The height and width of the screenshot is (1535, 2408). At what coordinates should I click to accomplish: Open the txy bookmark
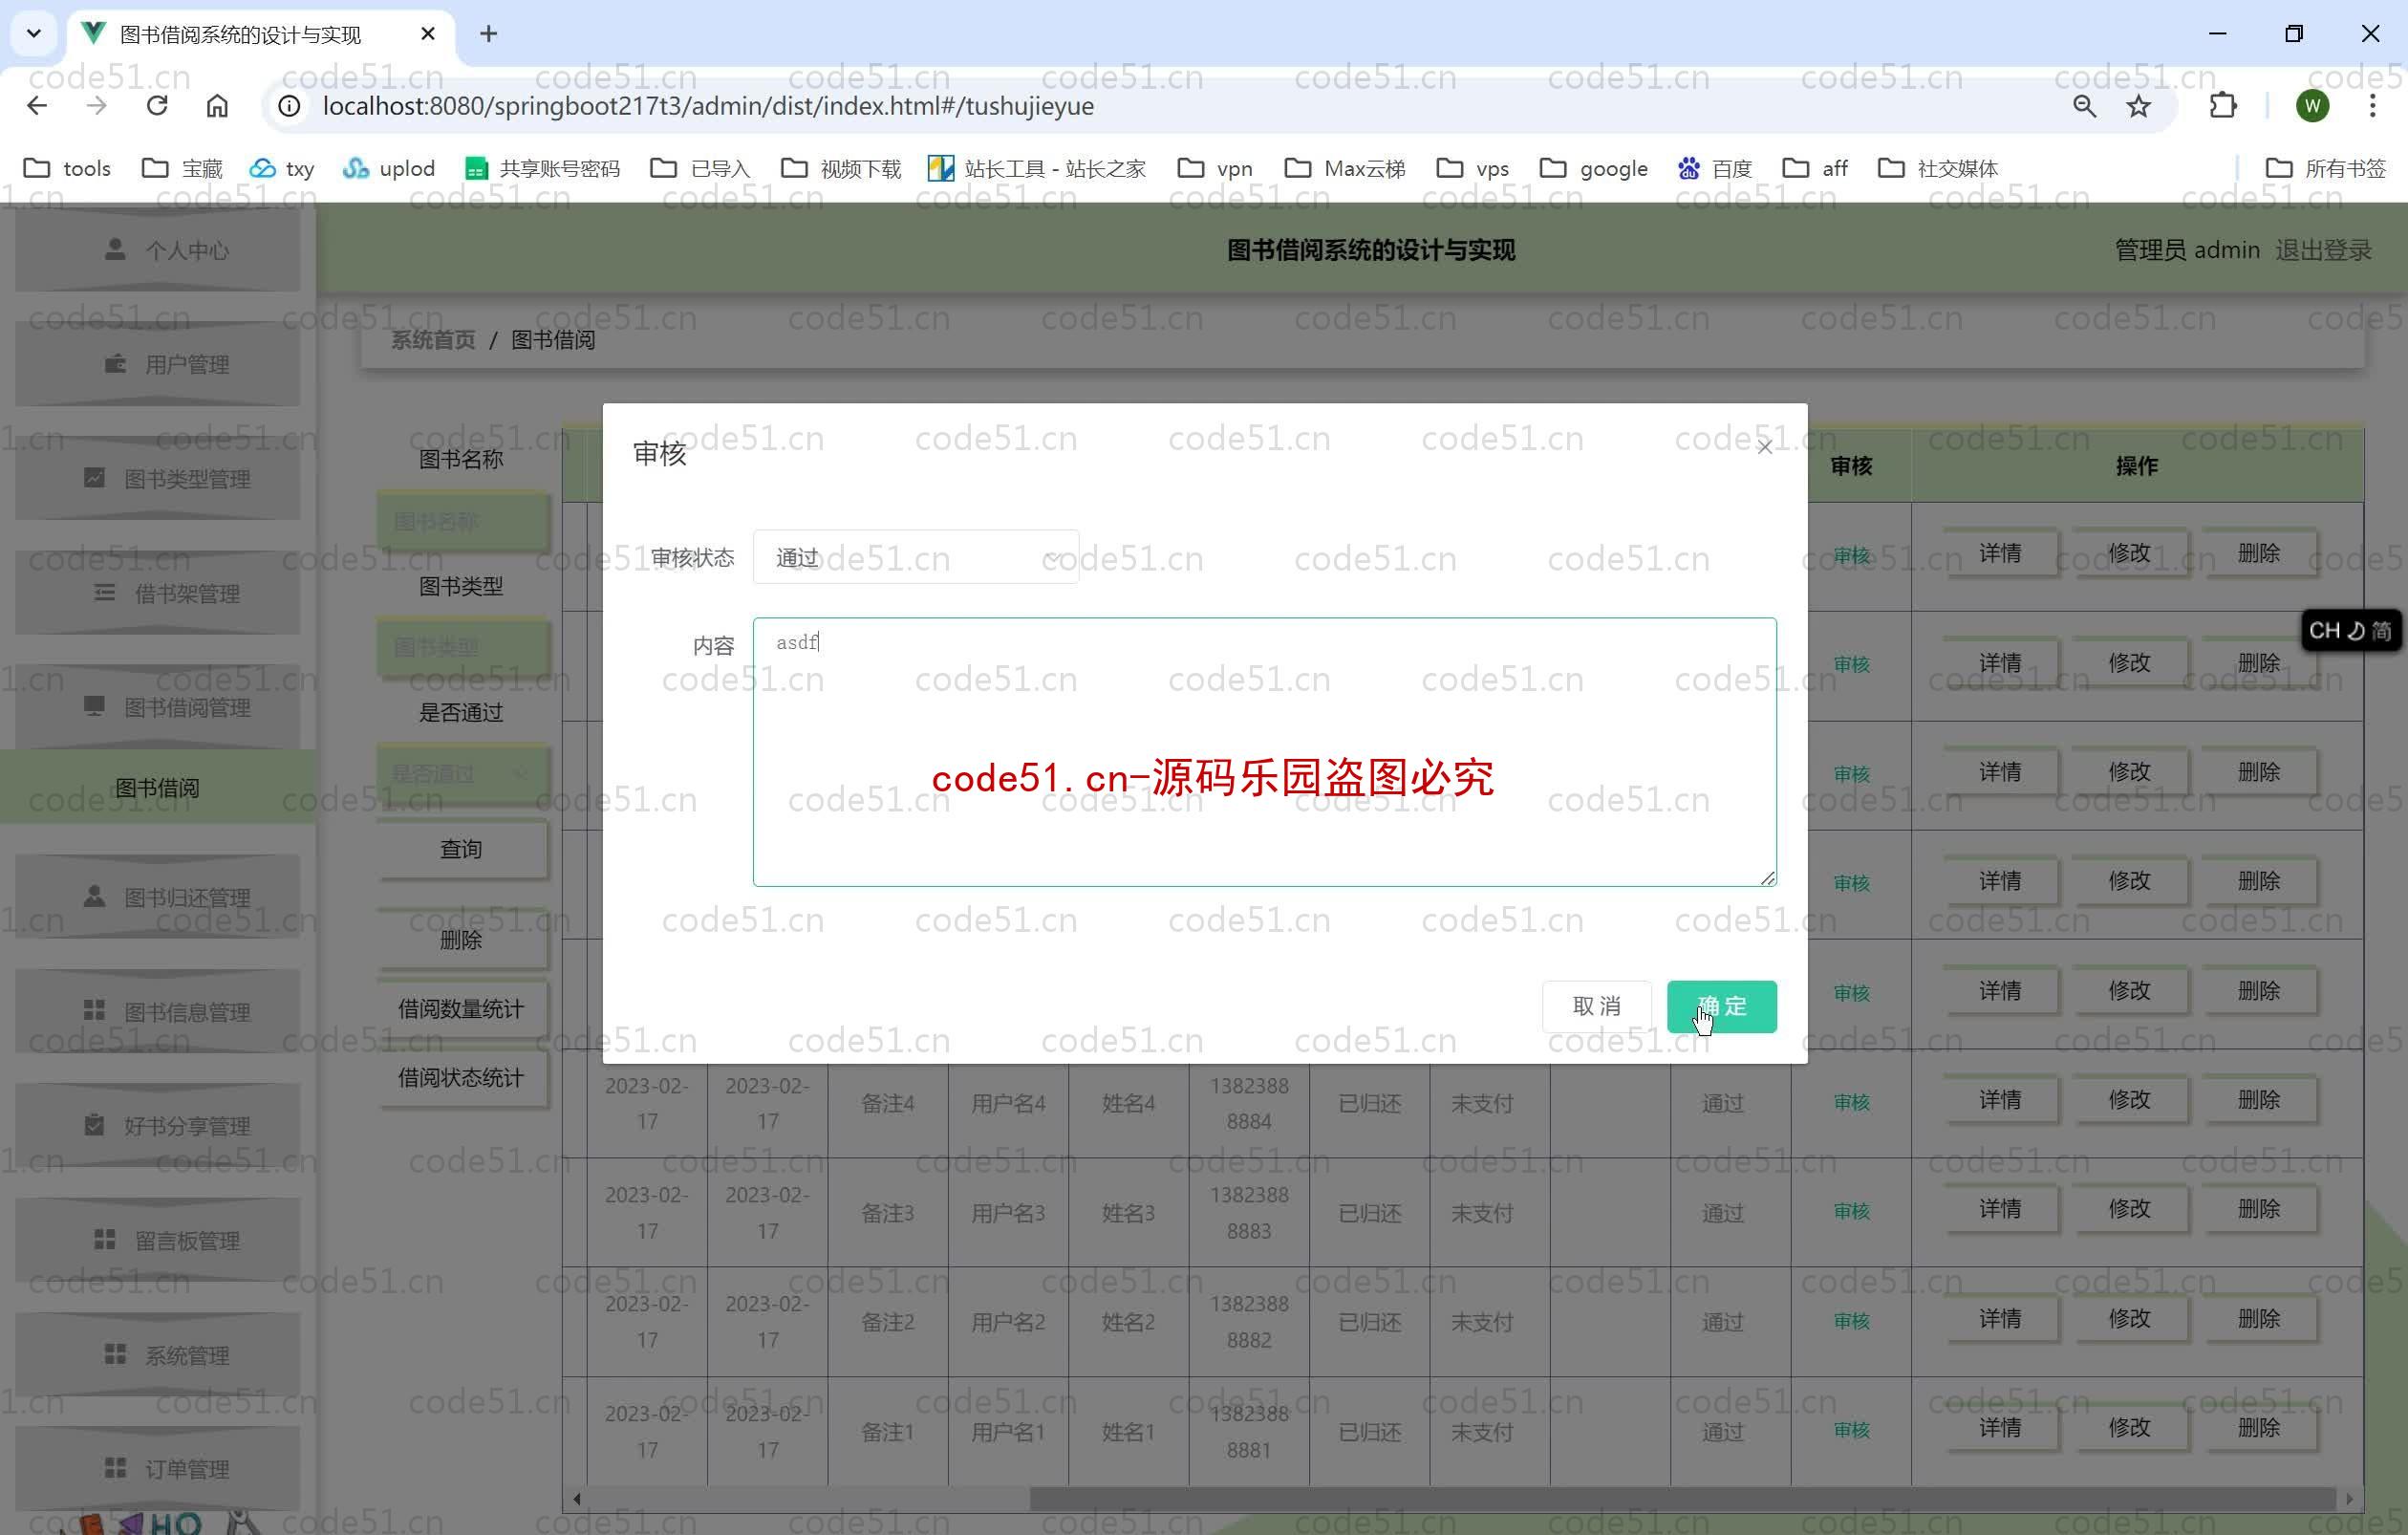coord(282,168)
